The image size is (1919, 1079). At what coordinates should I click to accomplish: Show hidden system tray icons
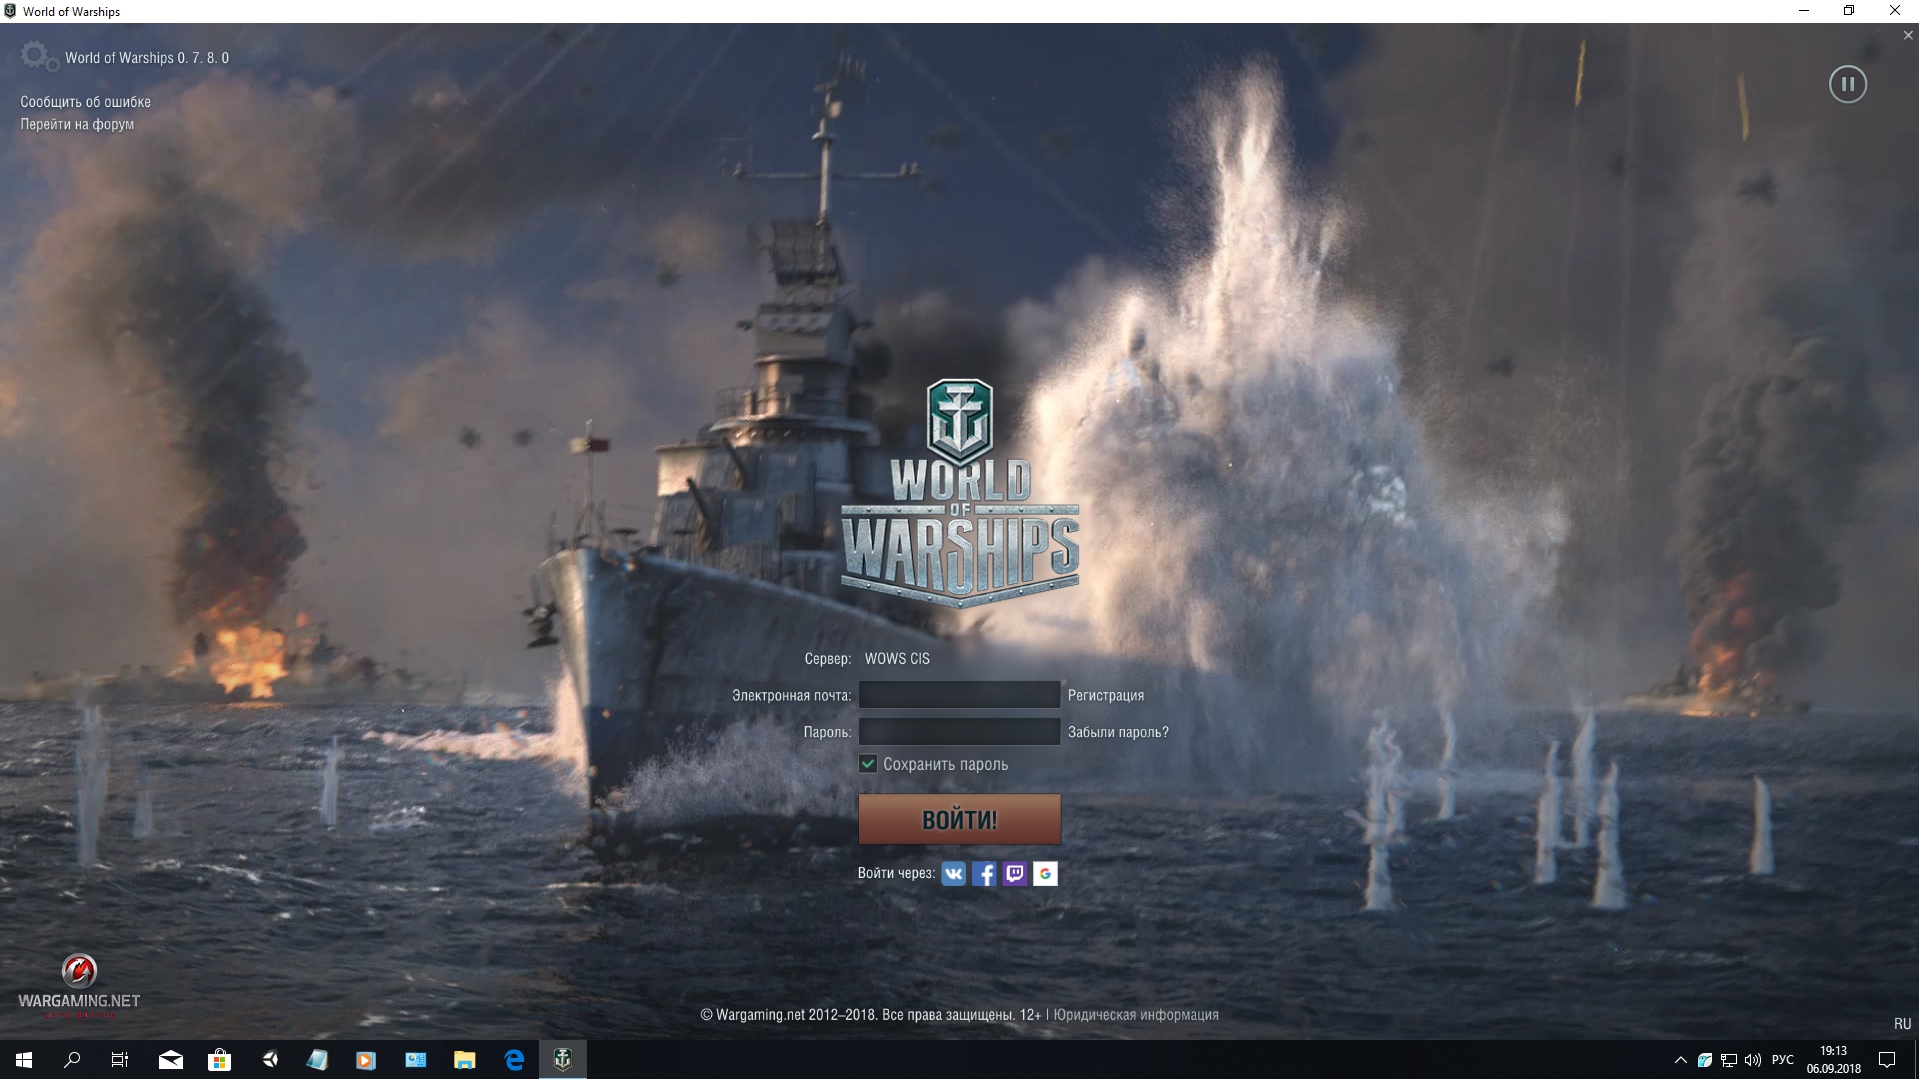1680,1060
